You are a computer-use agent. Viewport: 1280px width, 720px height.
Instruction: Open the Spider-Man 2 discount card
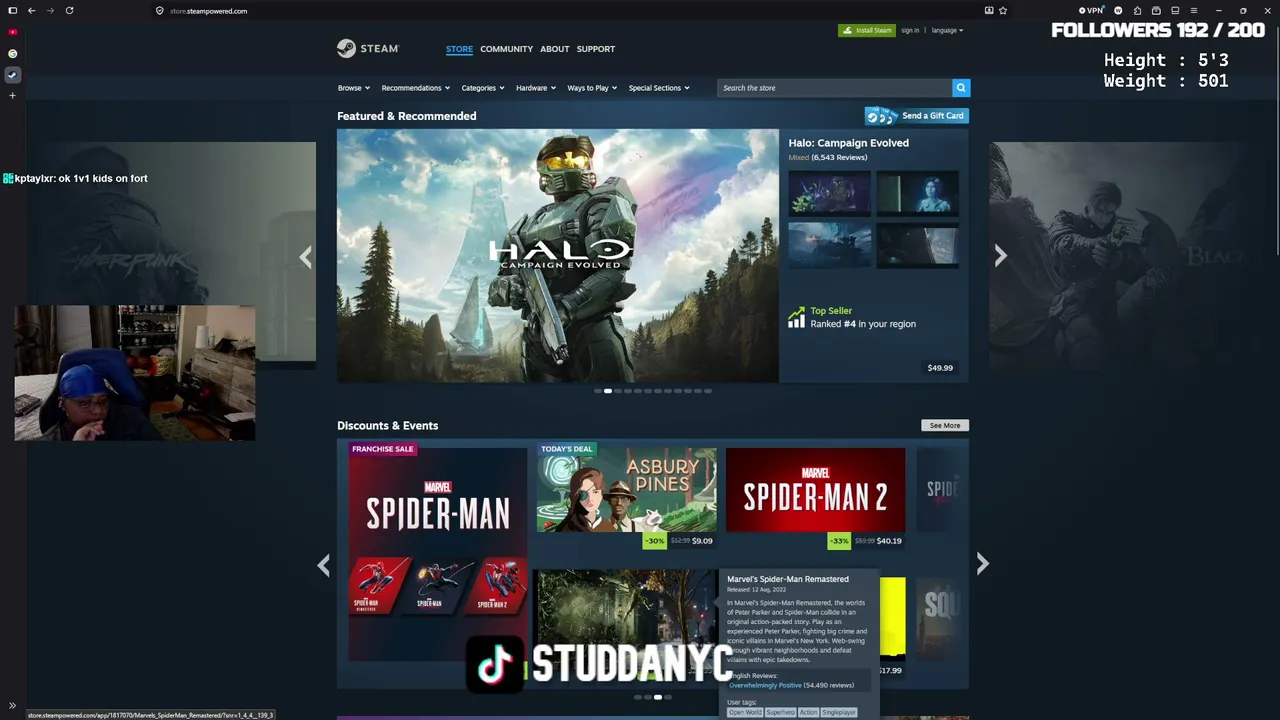pyautogui.click(x=815, y=498)
